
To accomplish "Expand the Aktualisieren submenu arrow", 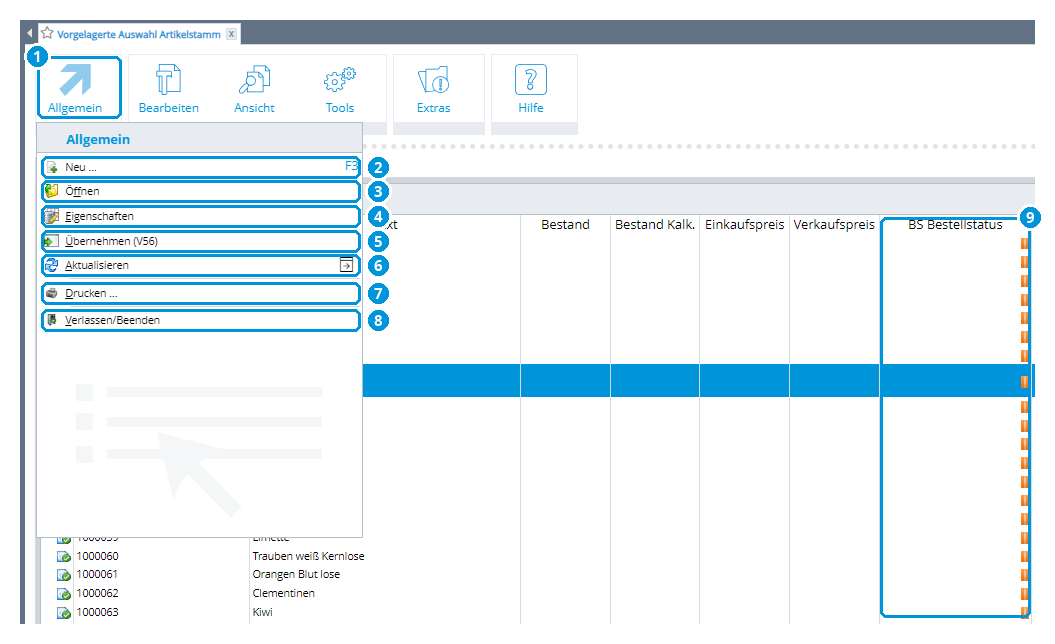I will (346, 265).
